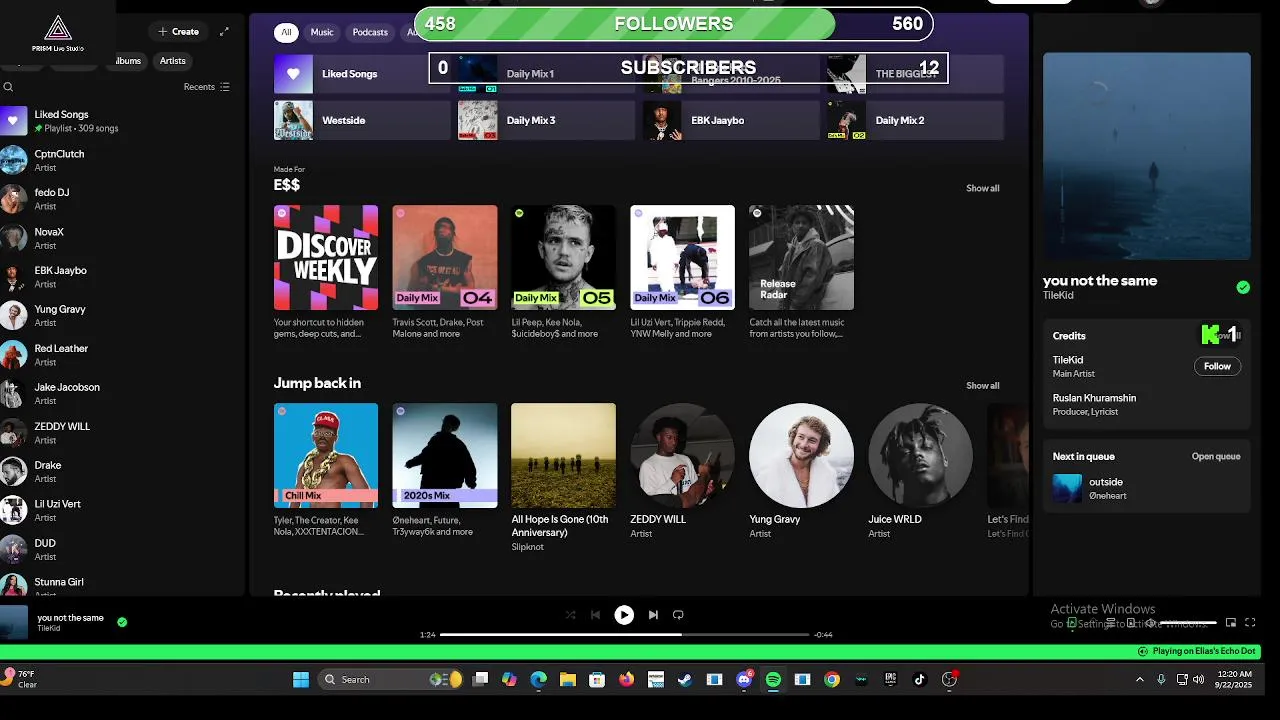1280x720 pixels.
Task: Open Liked Songs playlist in the library sidebar
Action: click(x=120, y=121)
